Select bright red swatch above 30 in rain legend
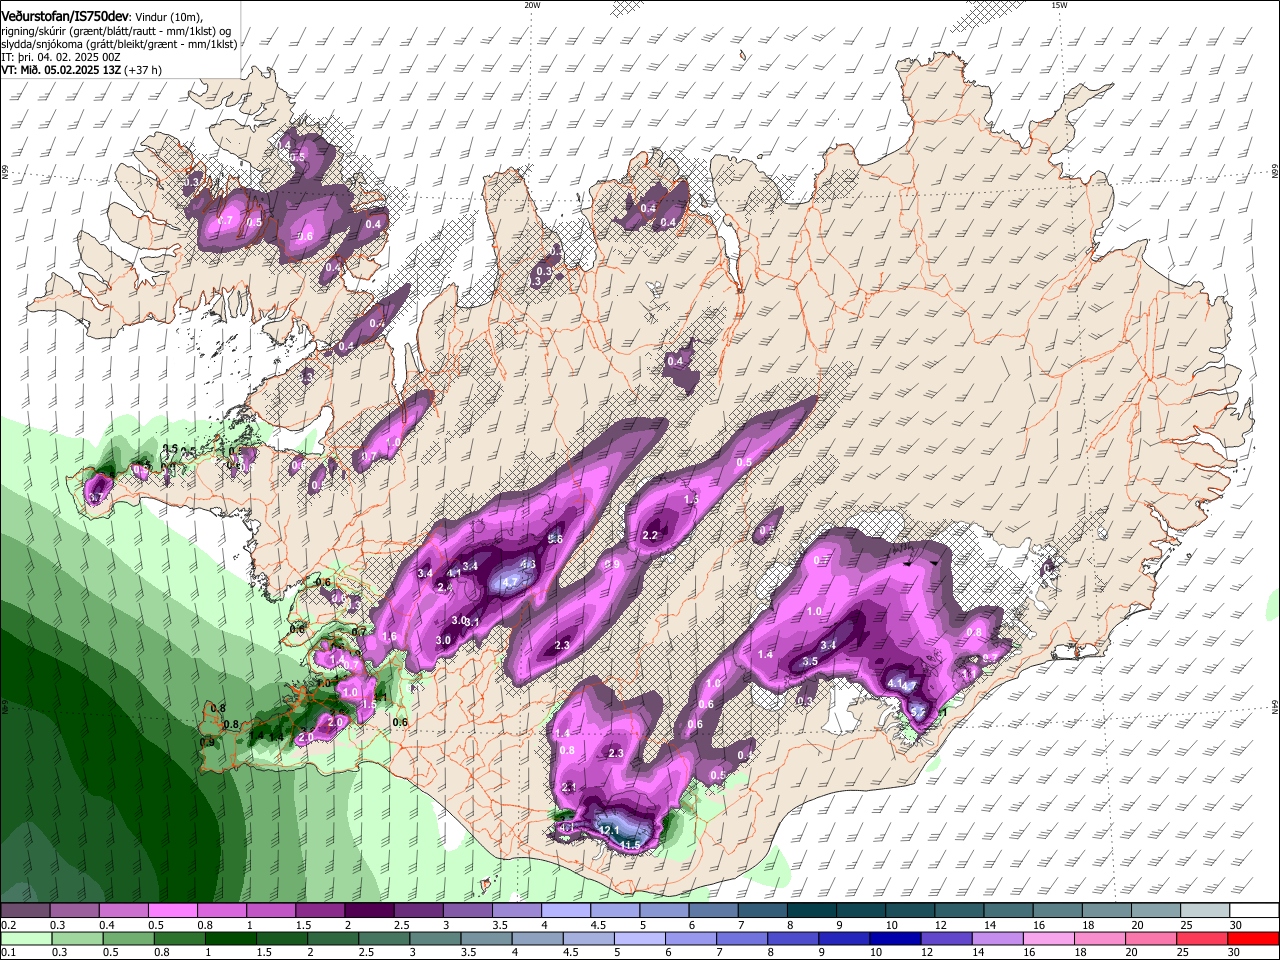The image size is (1280, 960). [1254, 938]
